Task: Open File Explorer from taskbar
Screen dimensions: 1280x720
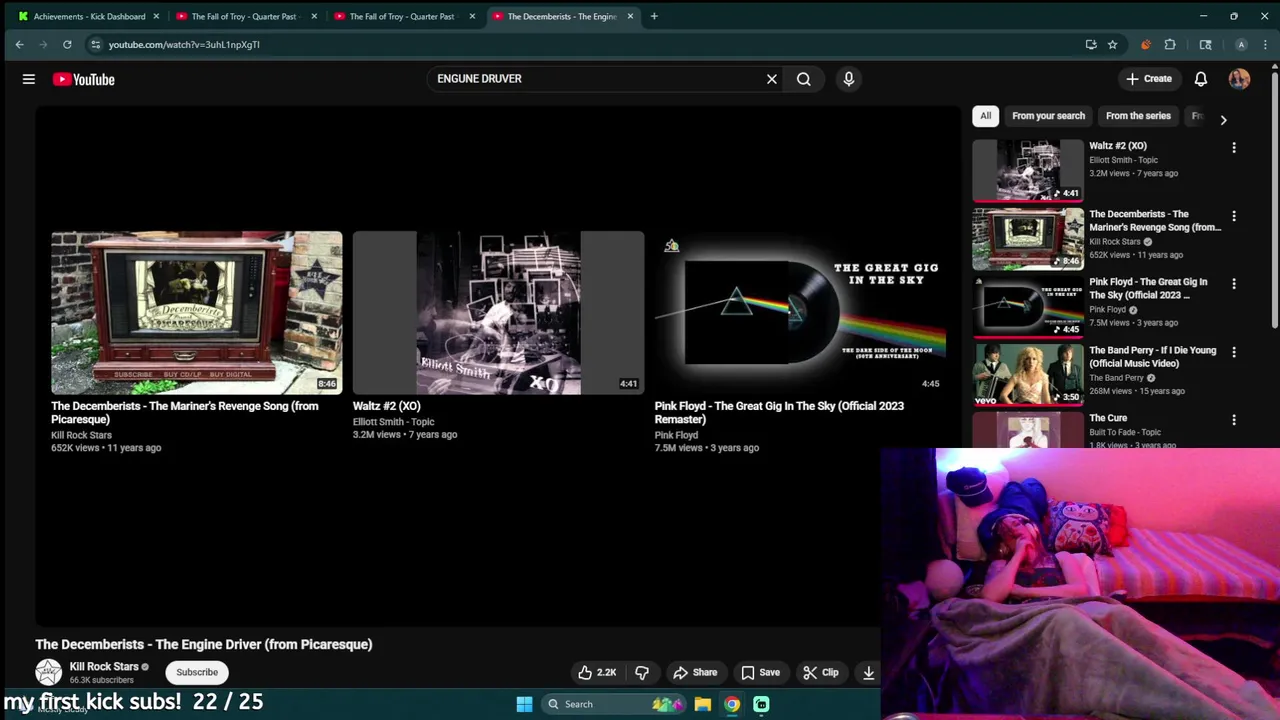Action: click(x=703, y=704)
